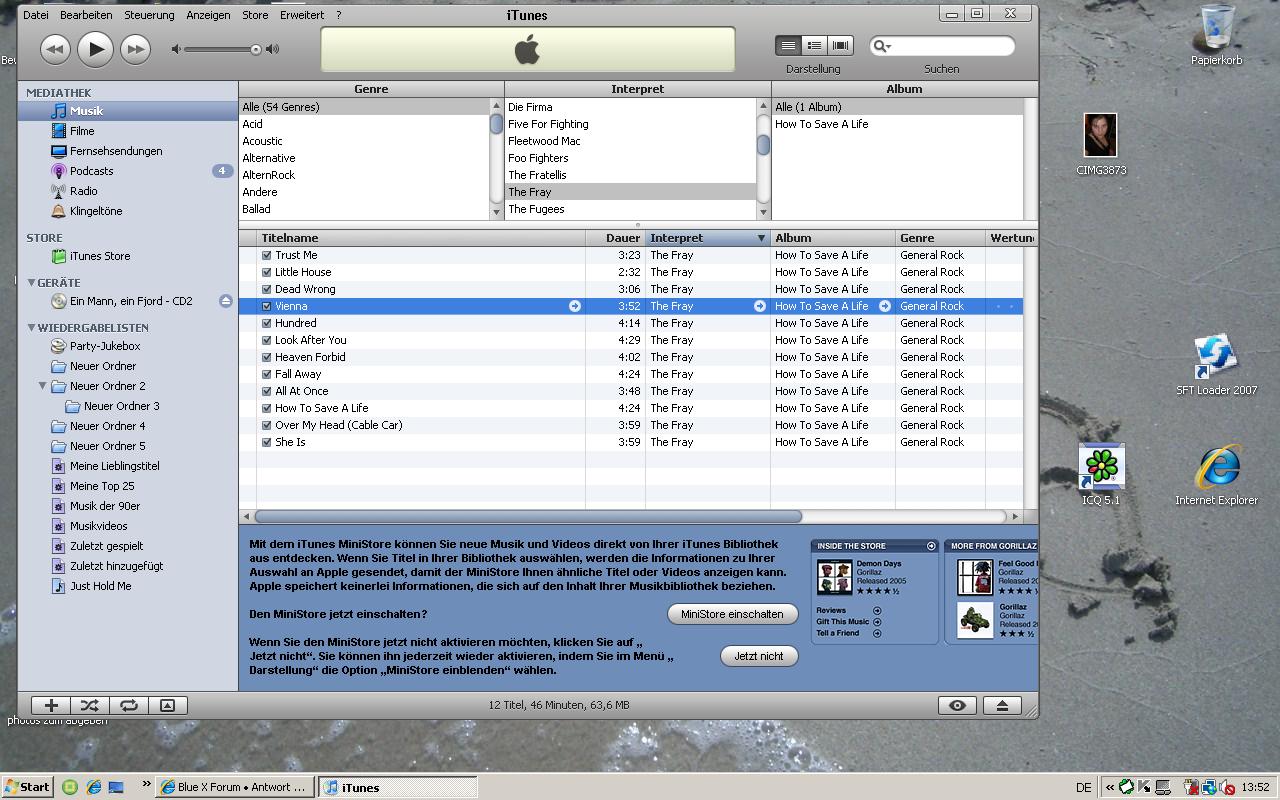Click the MiniStore einschalten button
This screenshot has width=1280, height=800.
[x=732, y=614]
